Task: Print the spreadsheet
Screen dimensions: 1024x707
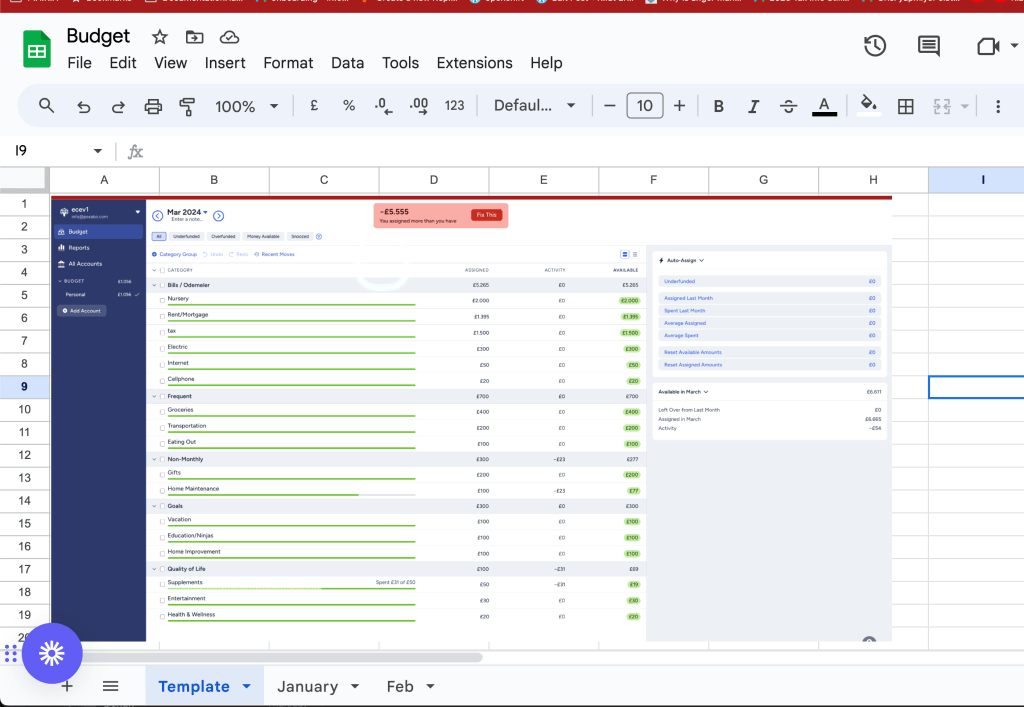Action: [x=153, y=106]
